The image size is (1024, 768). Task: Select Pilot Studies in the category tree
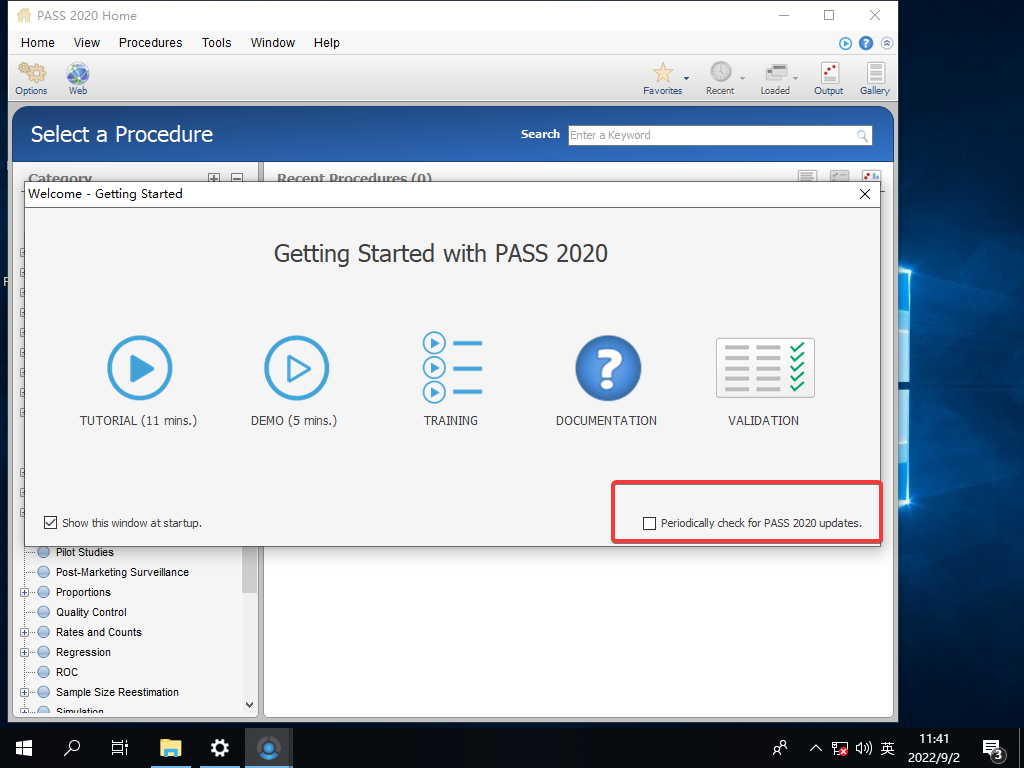(x=85, y=552)
